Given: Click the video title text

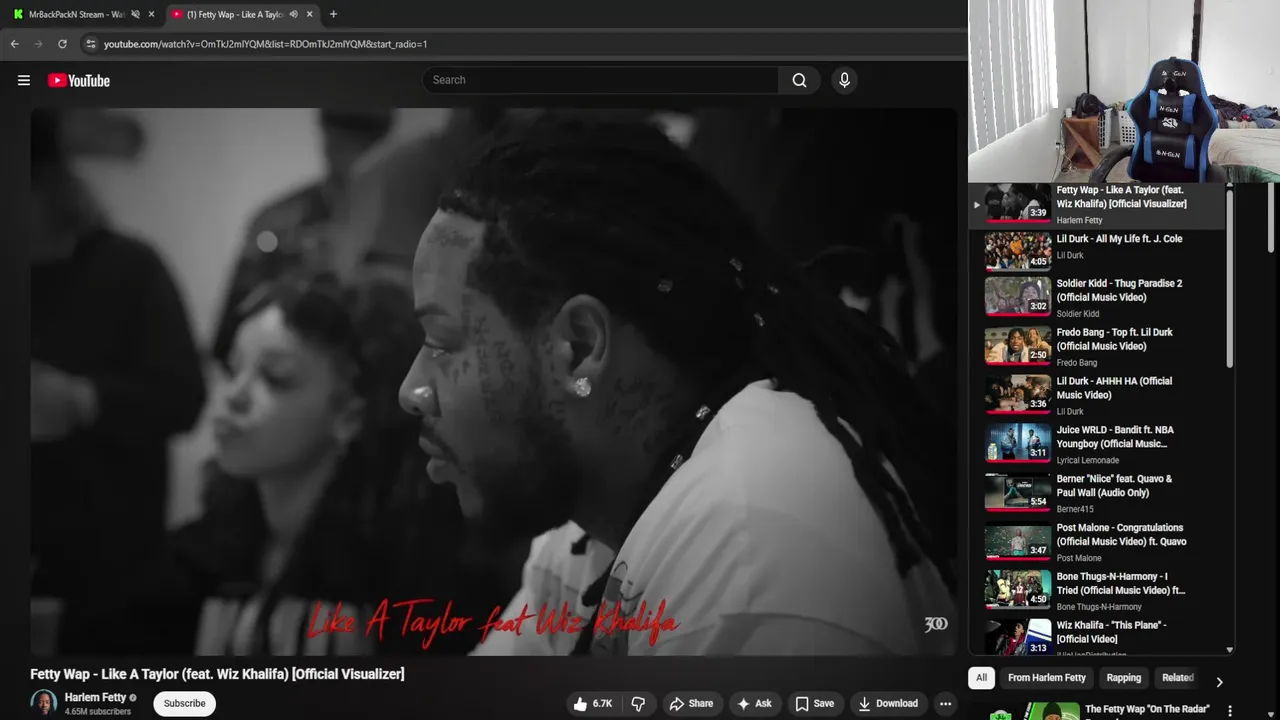Looking at the screenshot, I should [217, 674].
